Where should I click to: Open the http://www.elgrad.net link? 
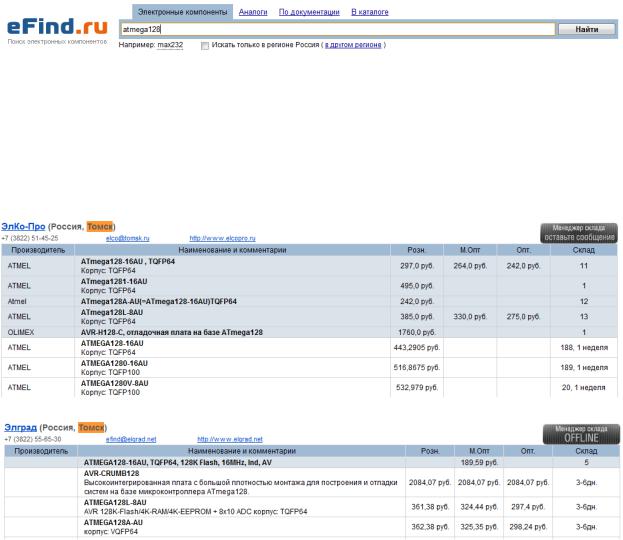tap(230, 439)
